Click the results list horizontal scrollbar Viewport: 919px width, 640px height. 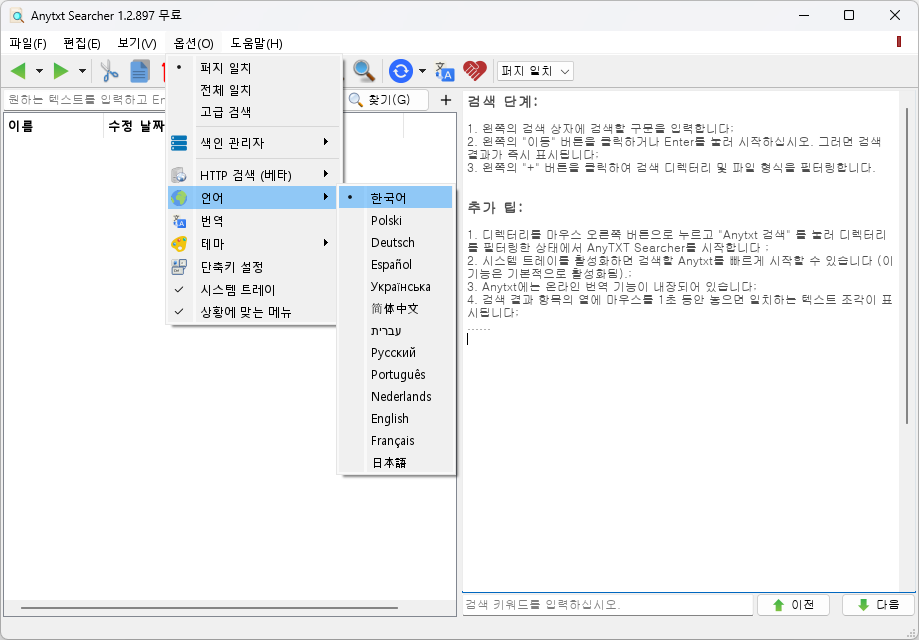[209, 608]
